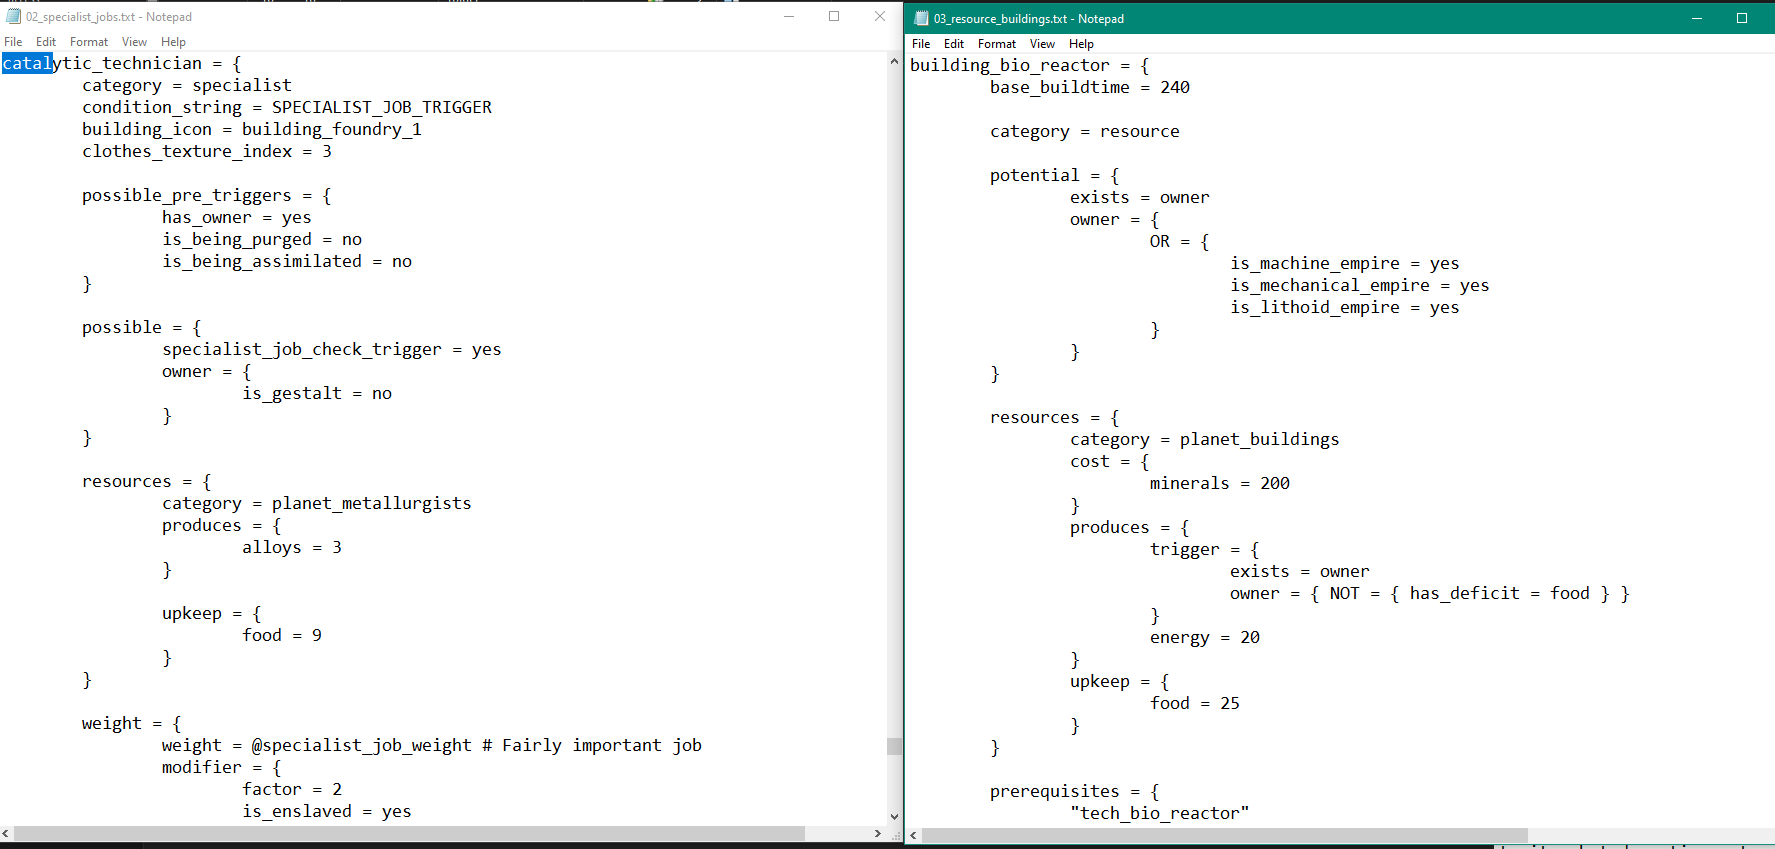Click the right scroll arrow in specialist jobs window

(878, 833)
